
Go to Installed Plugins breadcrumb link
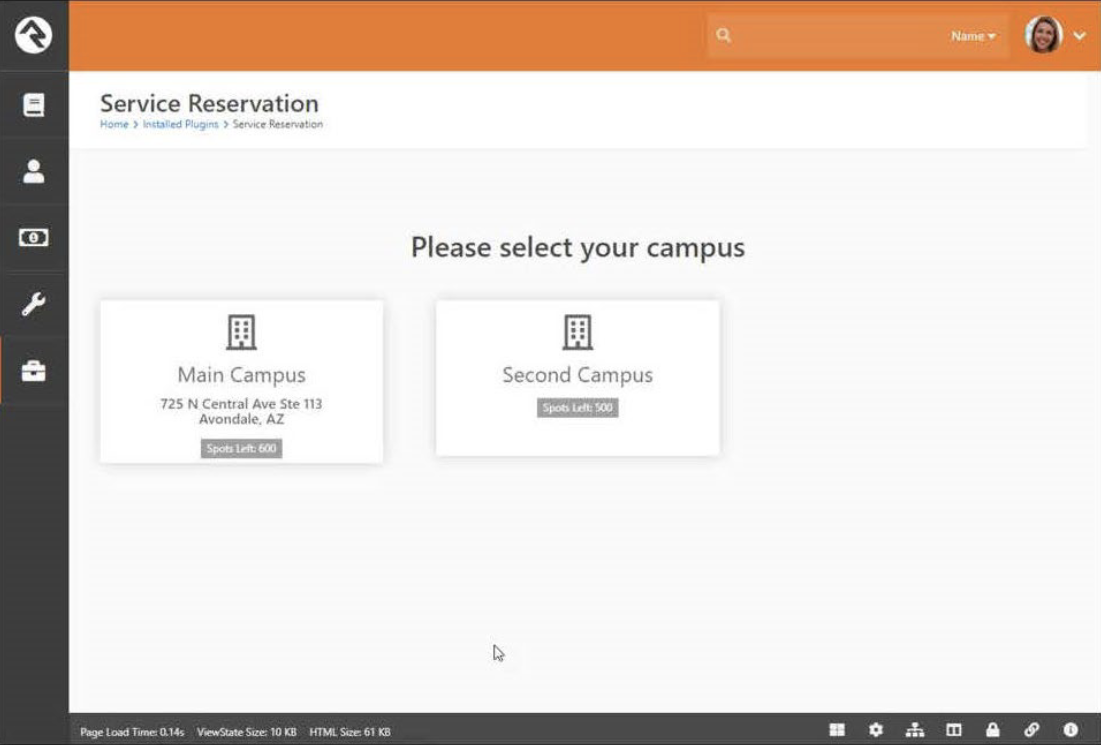pos(180,125)
